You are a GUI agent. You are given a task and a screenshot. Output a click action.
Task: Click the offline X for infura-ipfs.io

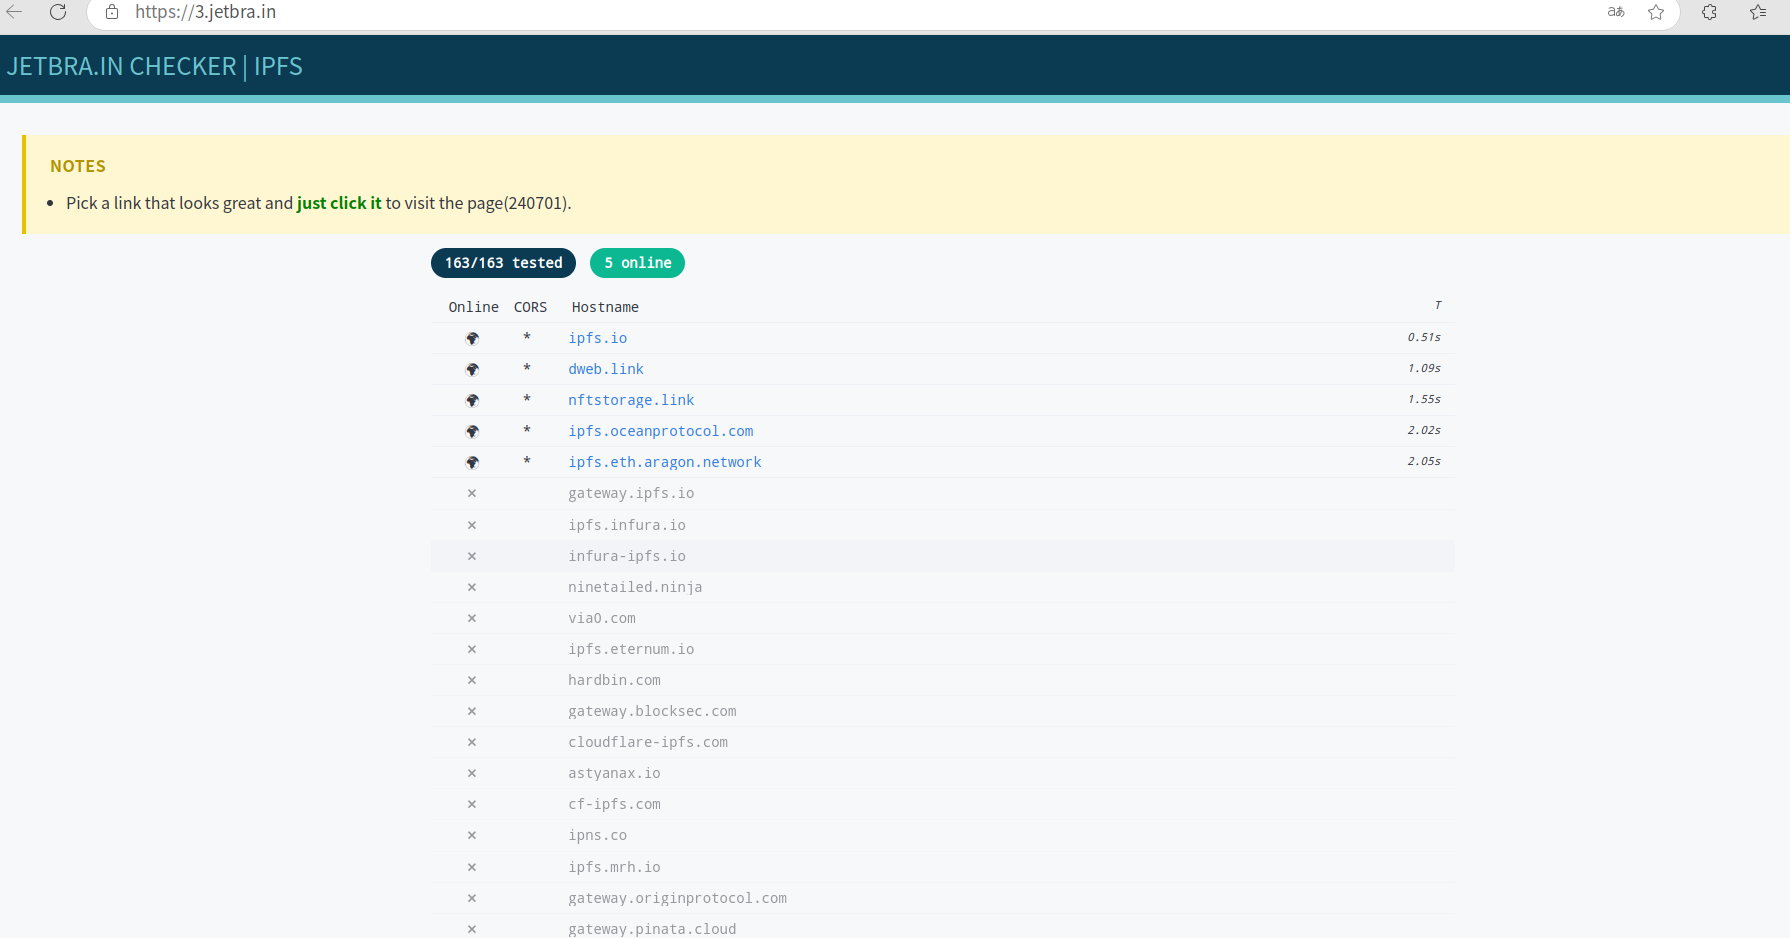(x=472, y=556)
